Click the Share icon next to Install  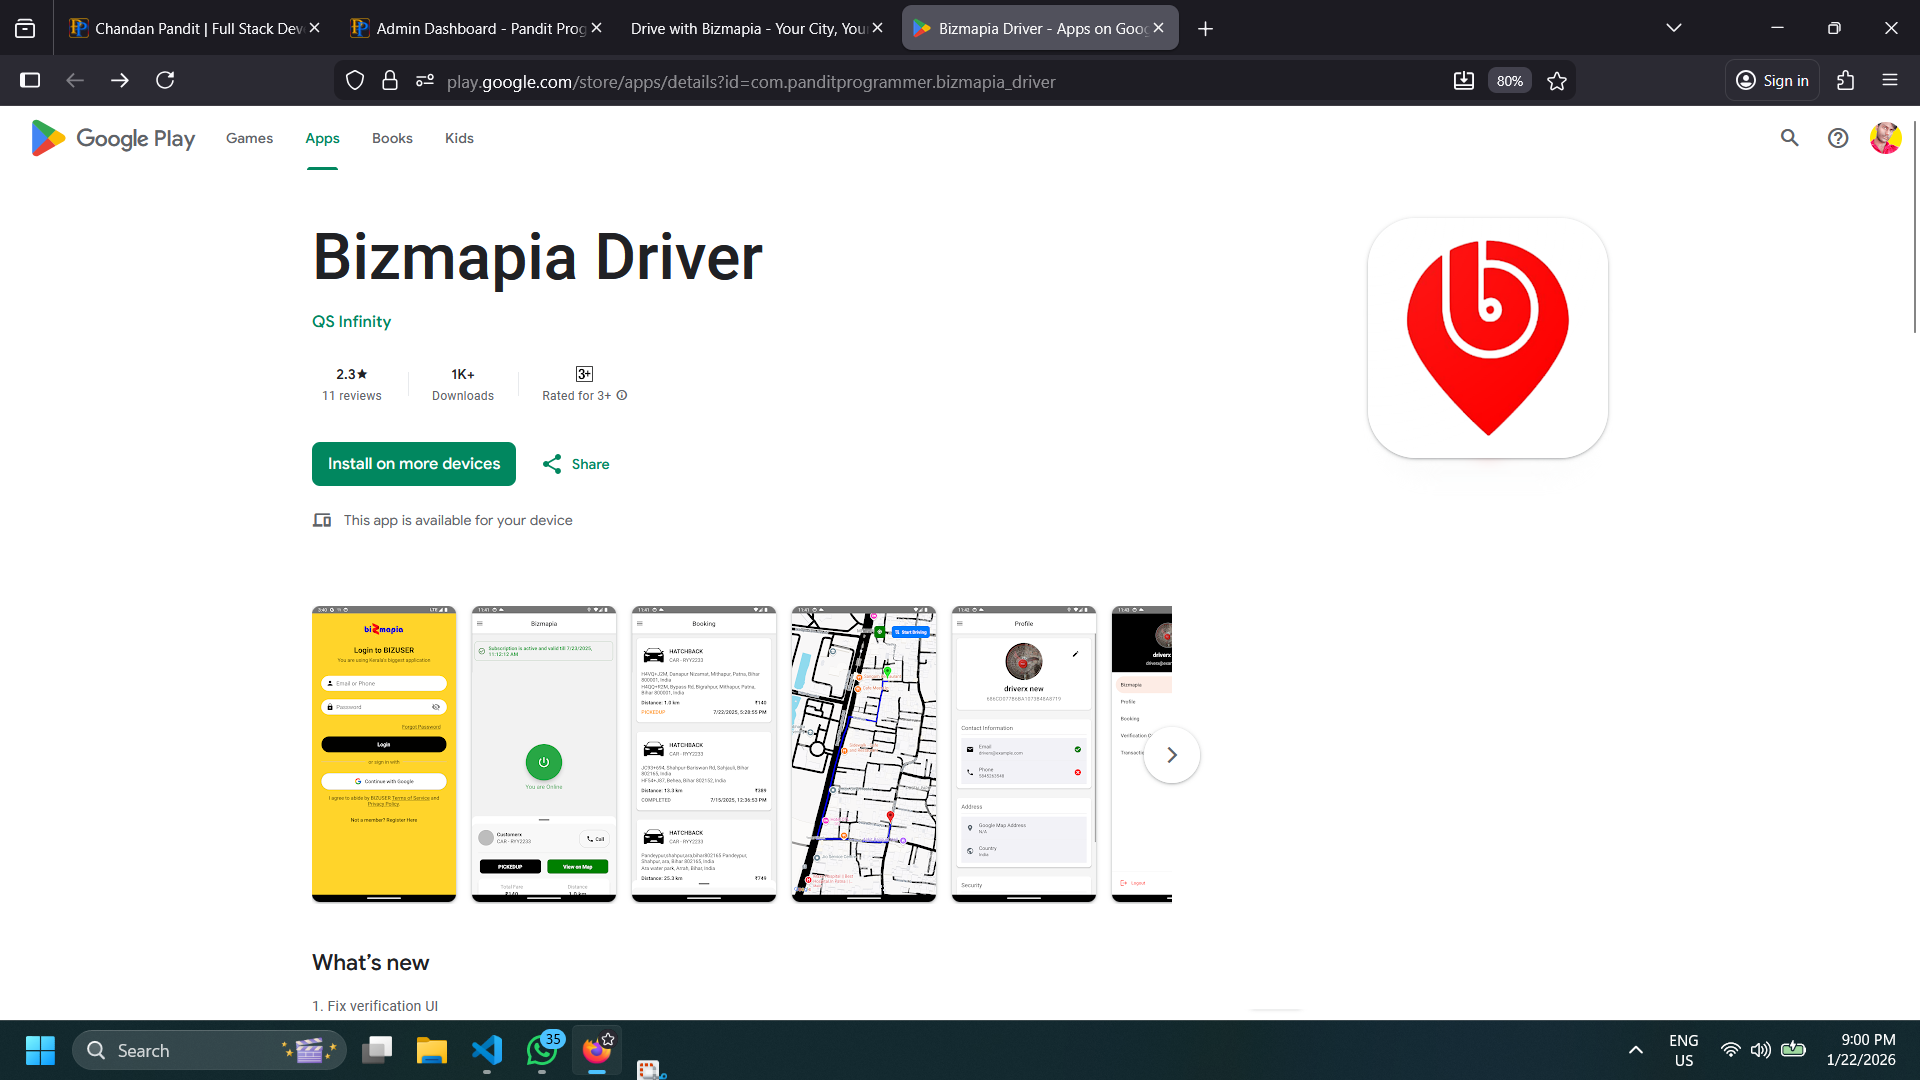553,463
